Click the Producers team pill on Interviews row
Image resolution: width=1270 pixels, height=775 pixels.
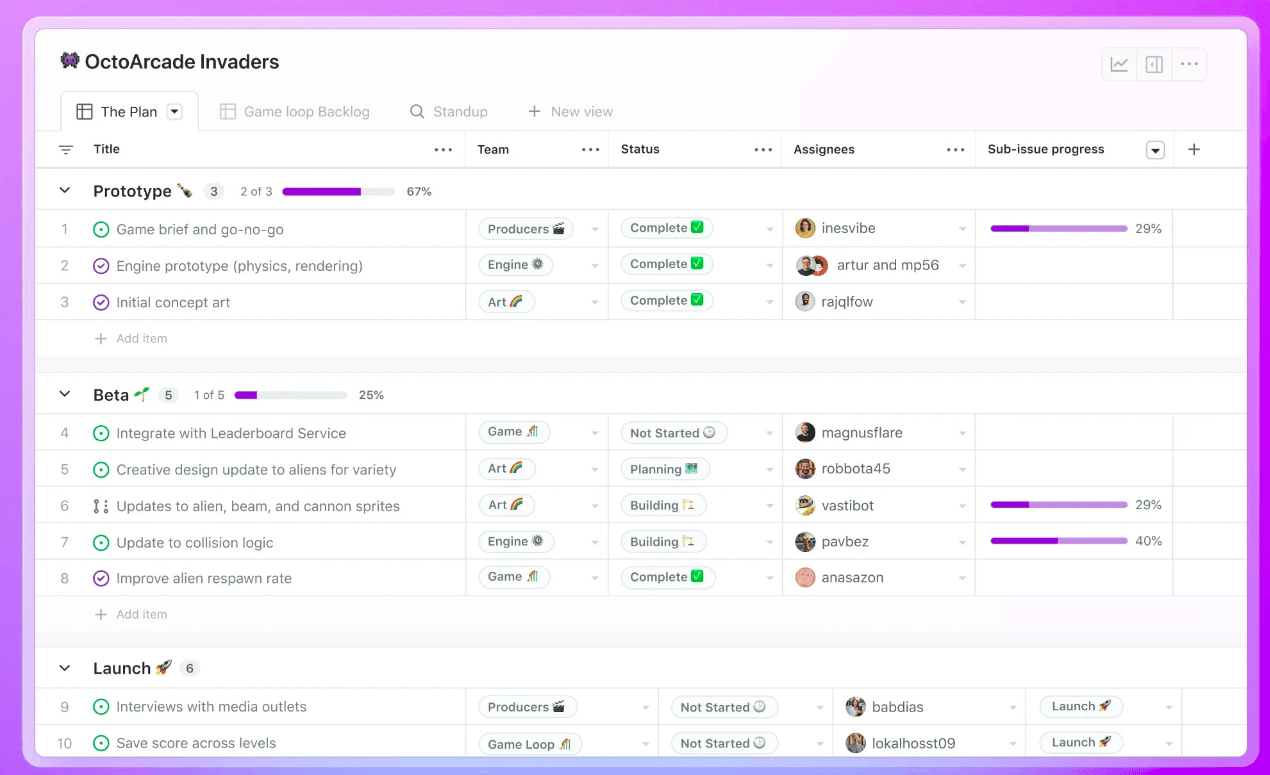click(527, 707)
